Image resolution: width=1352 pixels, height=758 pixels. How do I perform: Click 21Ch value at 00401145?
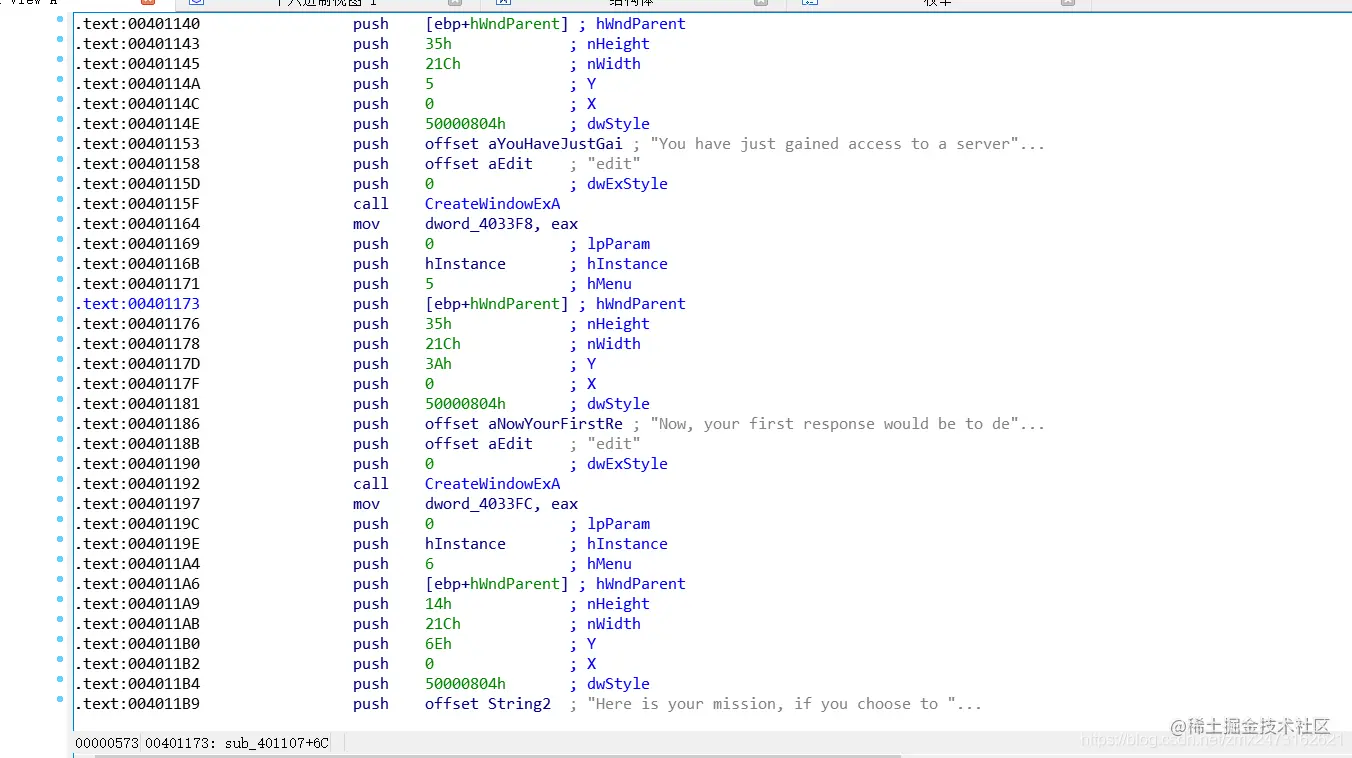pyautogui.click(x=443, y=64)
